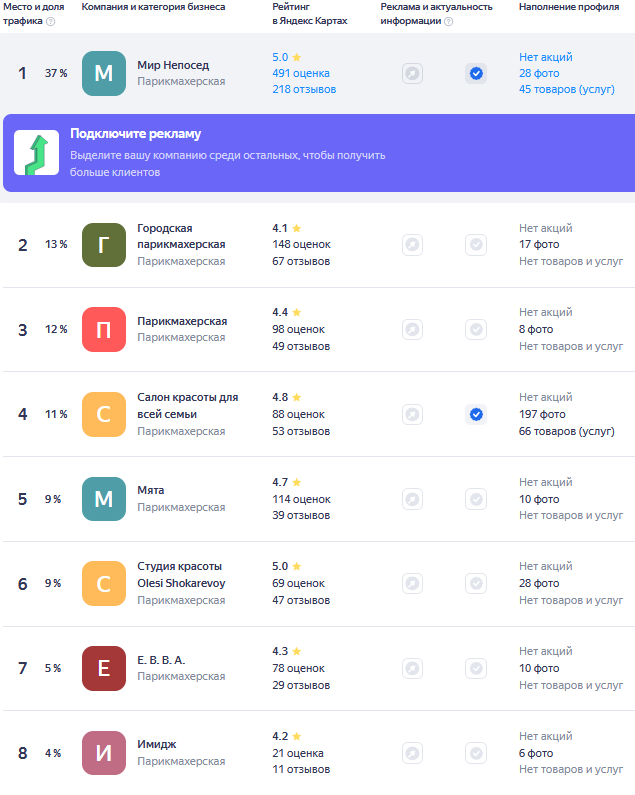Click verified checkmark for Мир Непосед

[476, 74]
